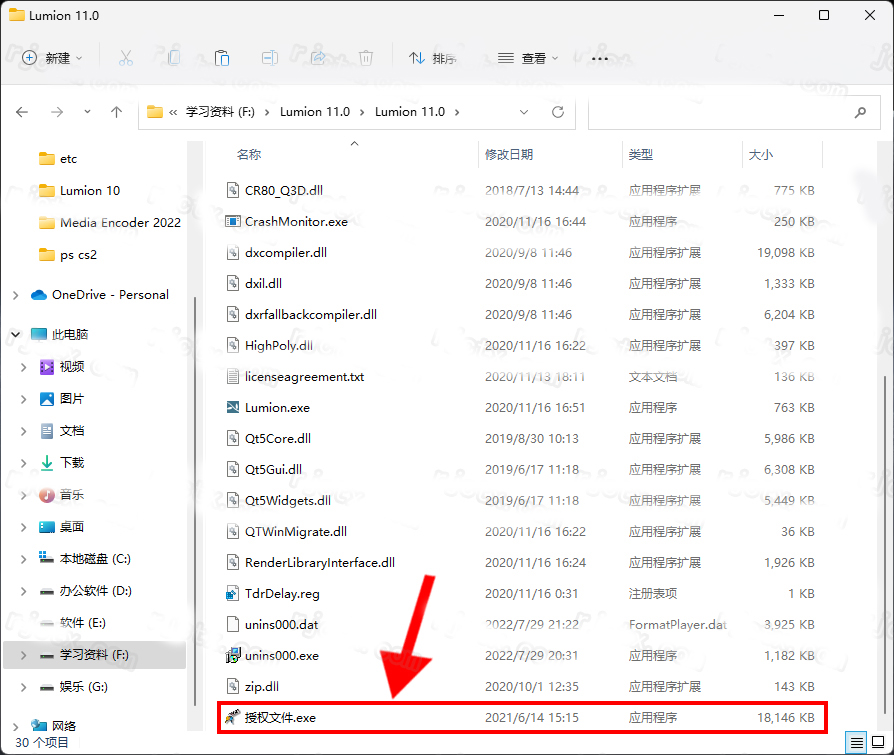This screenshot has width=894, height=755.
Task: Click the Paste clipboard icon
Action: pyautogui.click(x=222, y=58)
